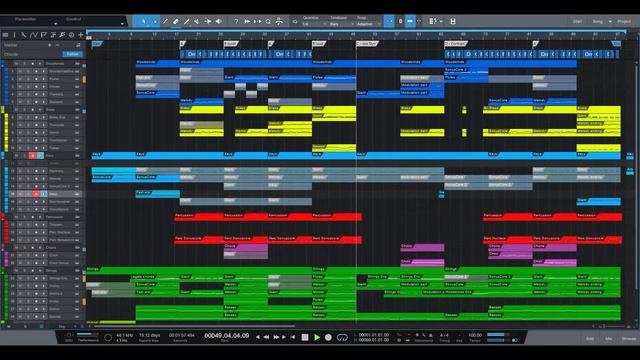Click the rewind button in transport
Image resolution: width=640 pixels, height=360 pixels.
point(267,337)
